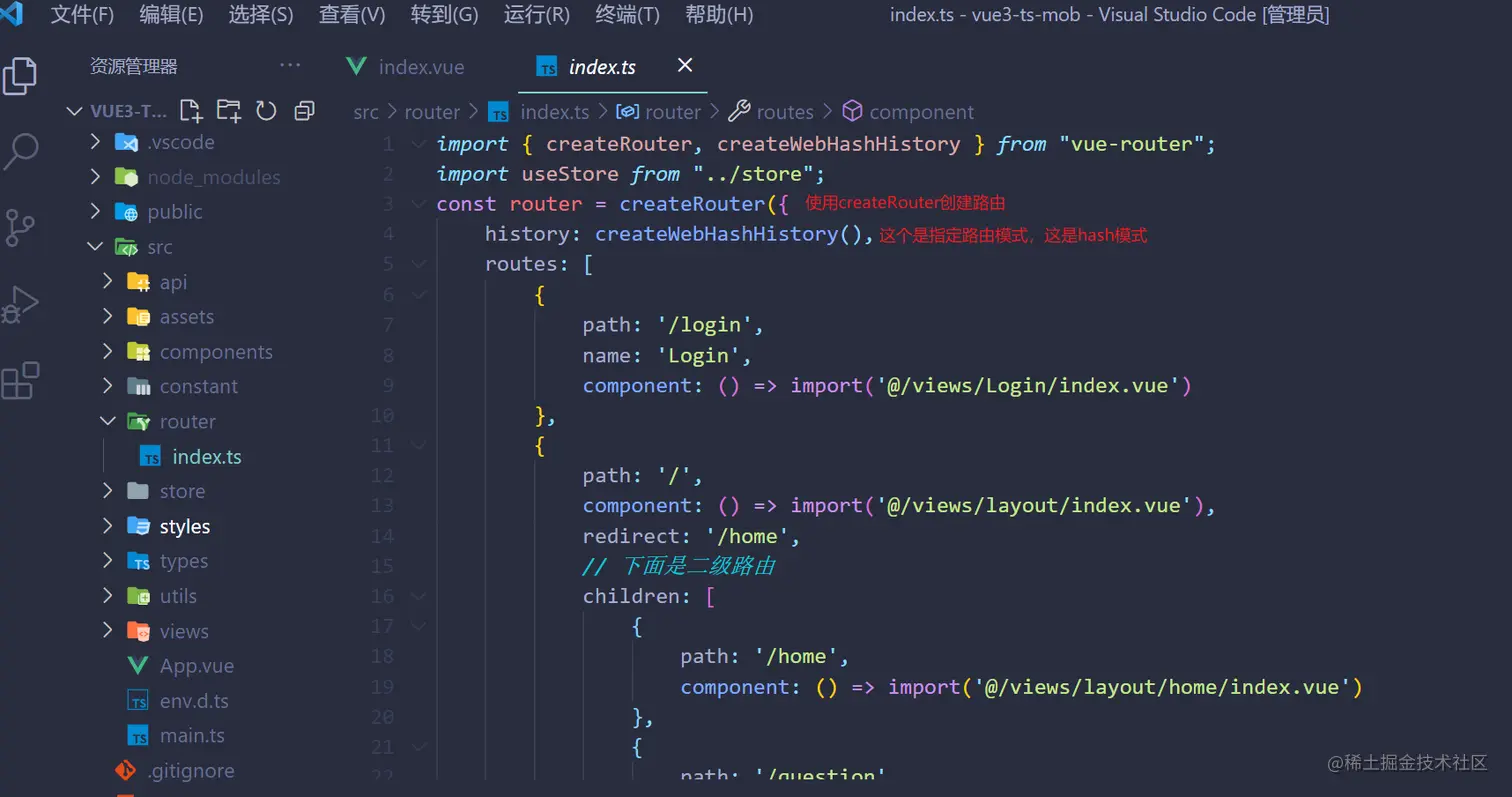1512x797 pixels.
Task: Fold the route object starting line 11
Action: [x=418, y=445]
